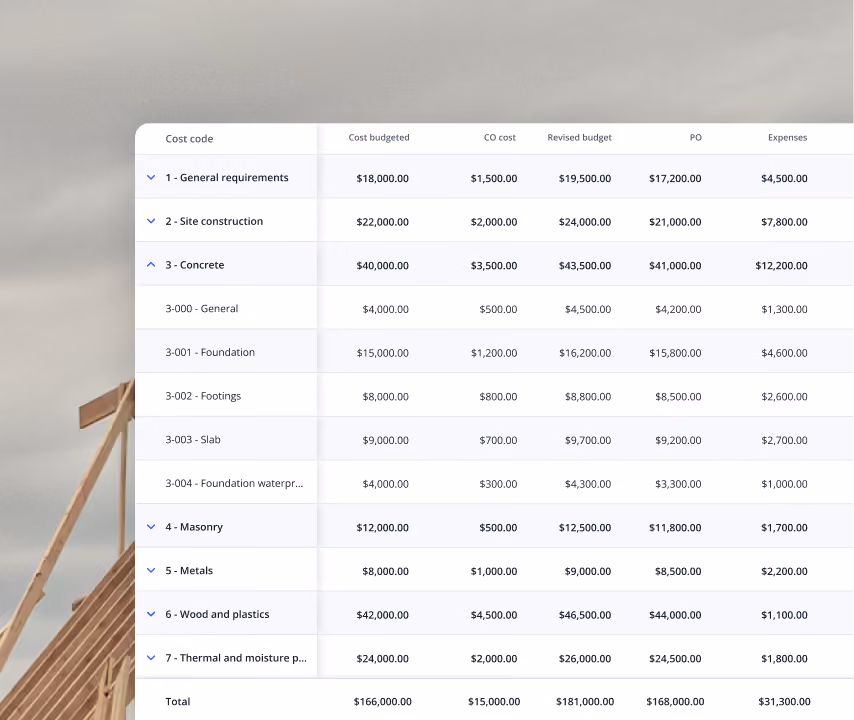Click Site construction revised budget $24,000.00
854x720 pixels.
(585, 222)
